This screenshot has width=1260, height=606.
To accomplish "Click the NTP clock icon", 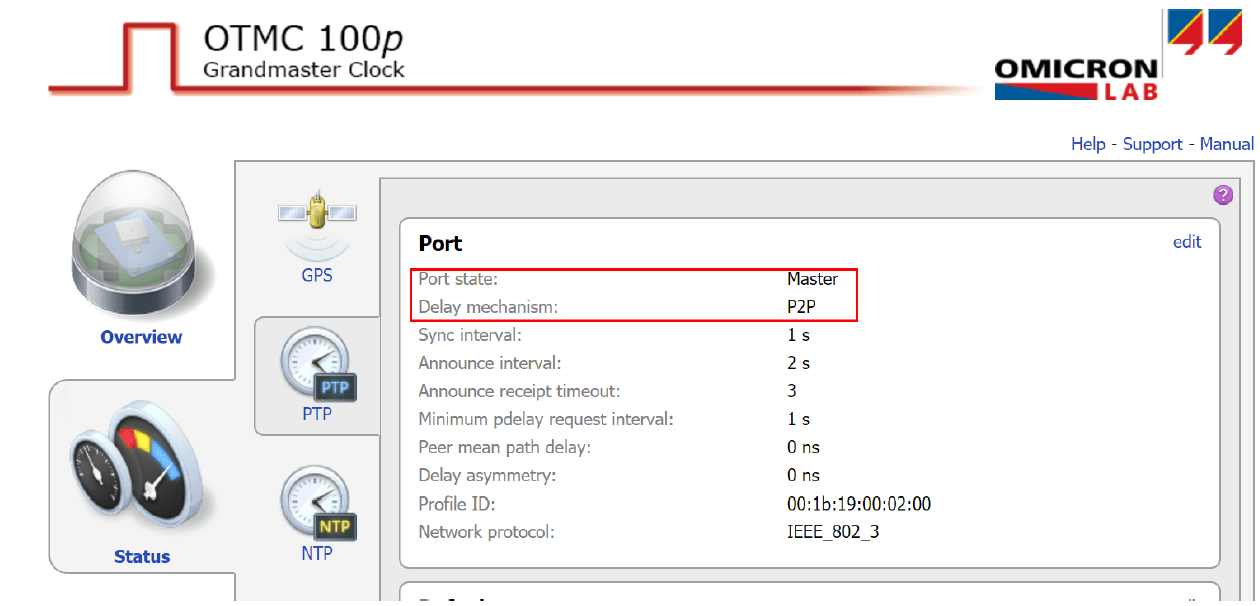I will tap(317, 500).
